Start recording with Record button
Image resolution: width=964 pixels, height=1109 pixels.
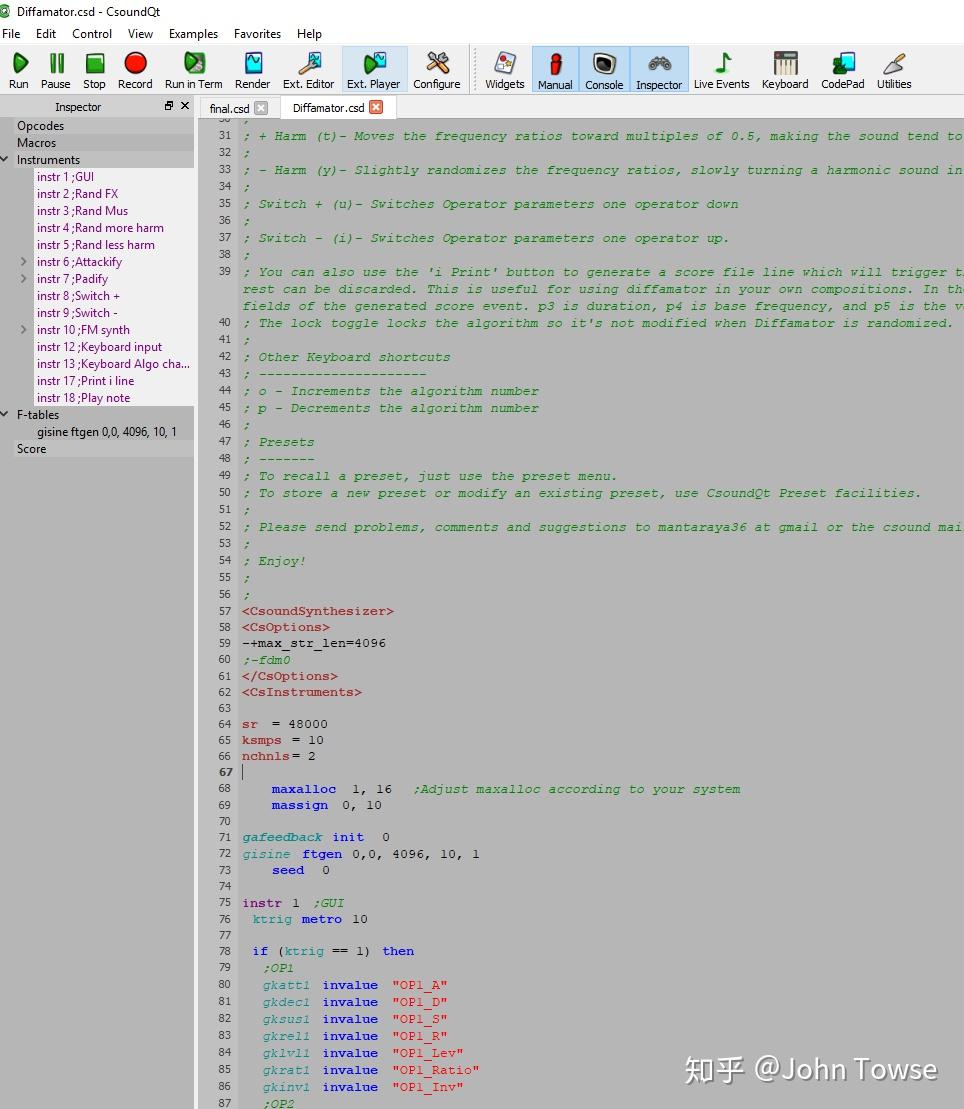(135, 69)
